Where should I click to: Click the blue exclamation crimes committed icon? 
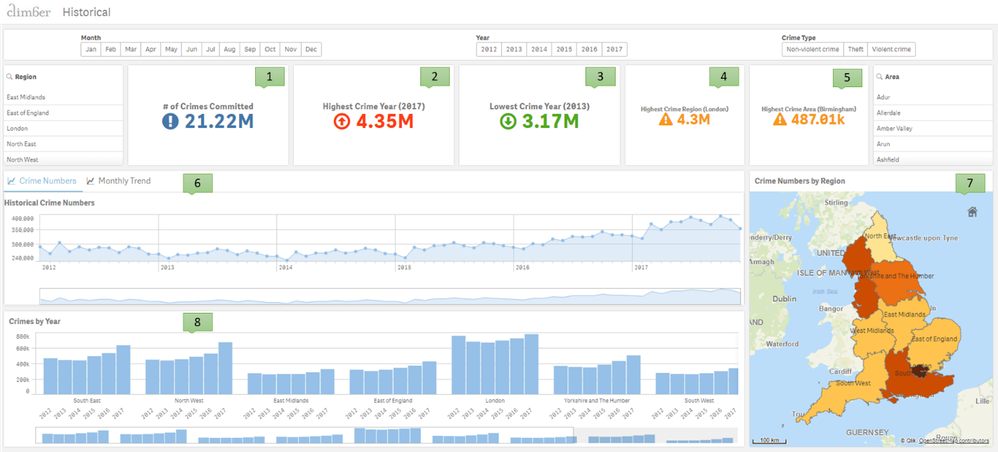(171, 121)
